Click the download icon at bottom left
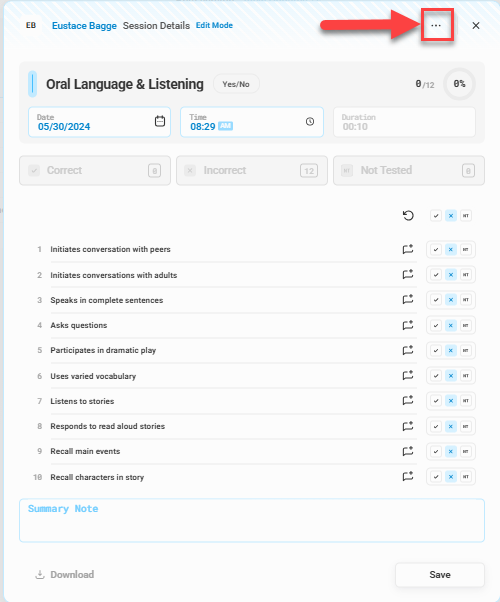500x602 pixels. (40, 574)
